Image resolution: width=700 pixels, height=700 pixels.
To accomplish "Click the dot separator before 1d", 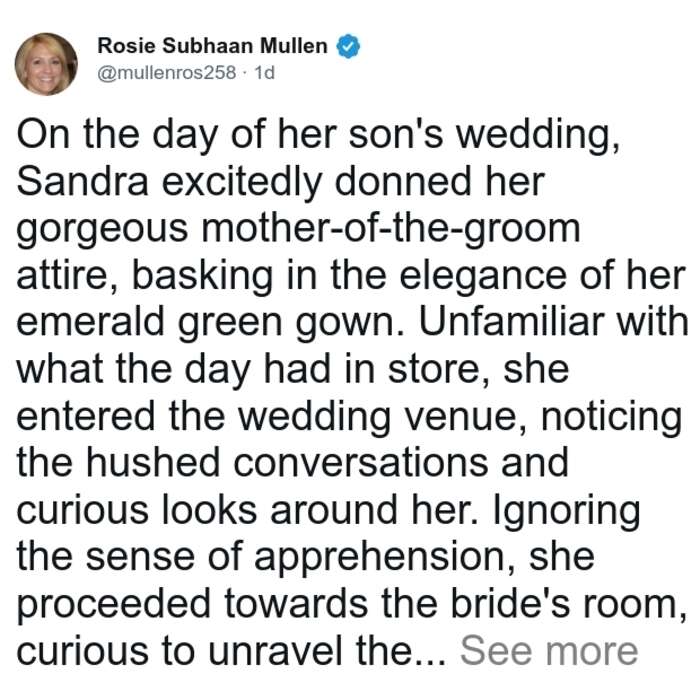I will (x=245, y=73).
